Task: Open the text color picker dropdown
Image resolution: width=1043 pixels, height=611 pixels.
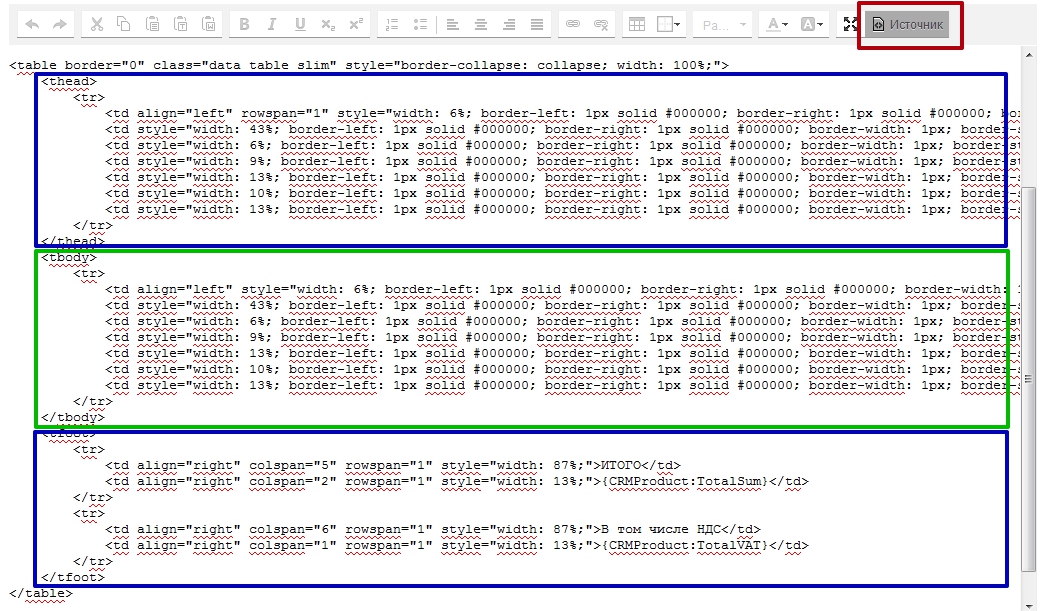Action: pyautogui.click(x=774, y=24)
